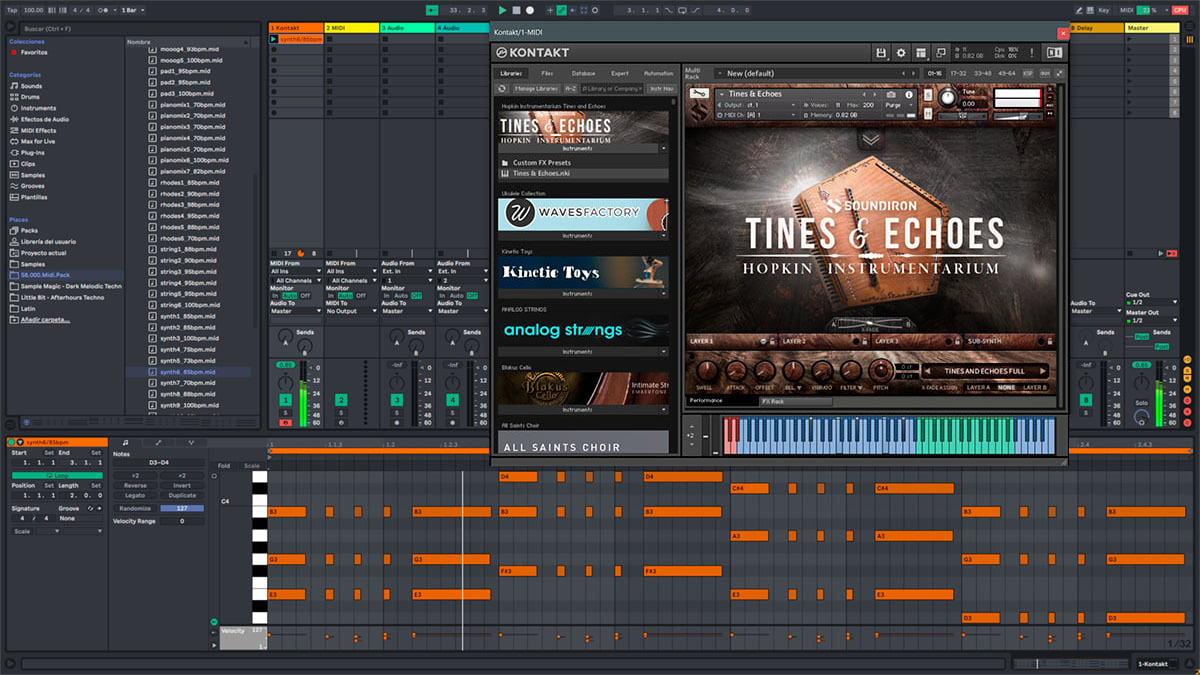Click Kontakt minimized view icon
The width and height of the screenshot is (1200, 675).
pyautogui.click(x=940, y=52)
